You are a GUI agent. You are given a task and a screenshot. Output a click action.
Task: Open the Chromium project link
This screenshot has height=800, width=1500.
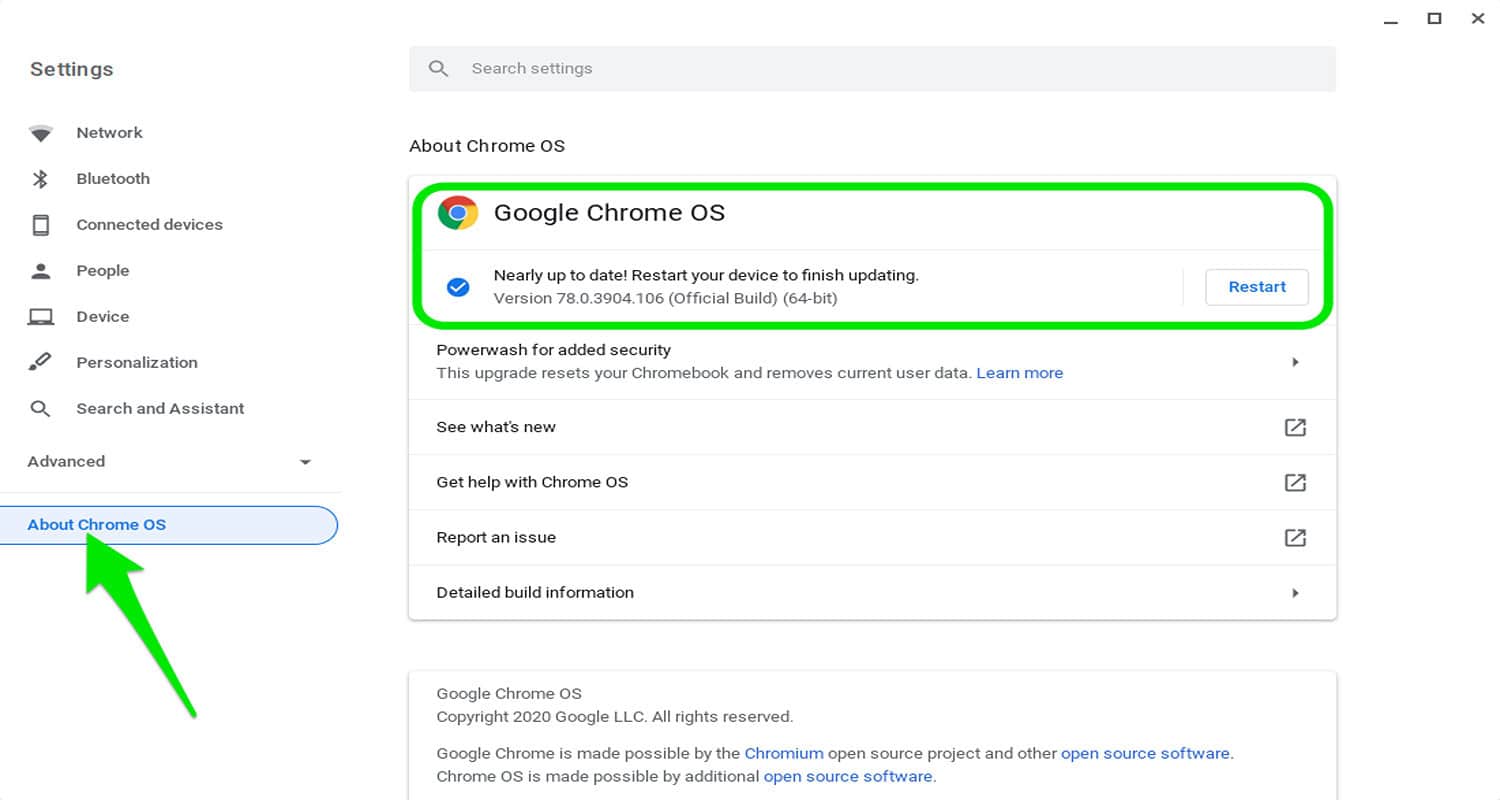(x=784, y=754)
